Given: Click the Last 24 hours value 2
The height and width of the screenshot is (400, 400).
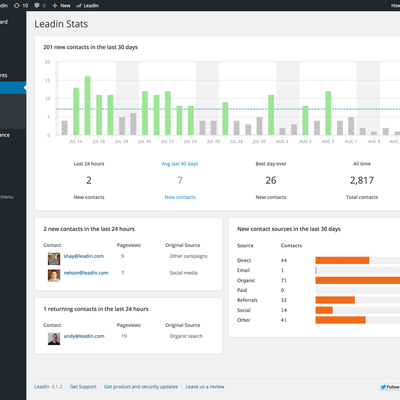Looking at the screenshot, I should pyautogui.click(x=89, y=180).
